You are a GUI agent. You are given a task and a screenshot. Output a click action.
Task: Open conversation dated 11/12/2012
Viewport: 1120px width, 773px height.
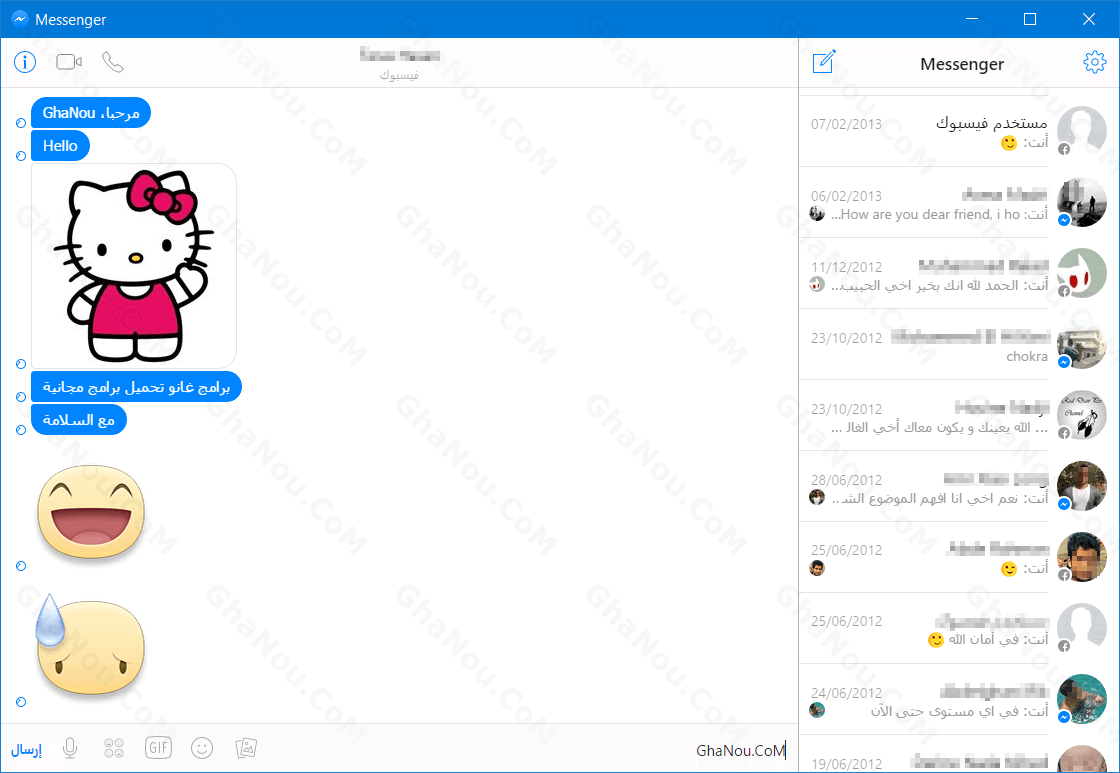coord(959,274)
